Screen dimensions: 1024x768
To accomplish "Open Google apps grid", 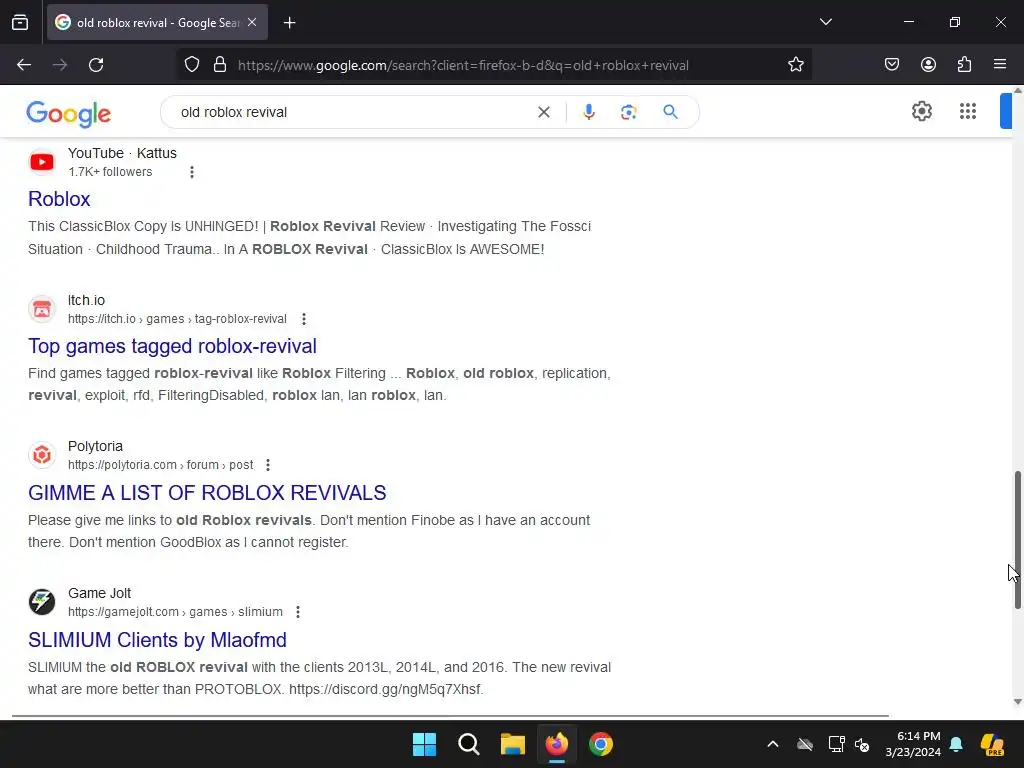I will click(968, 111).
